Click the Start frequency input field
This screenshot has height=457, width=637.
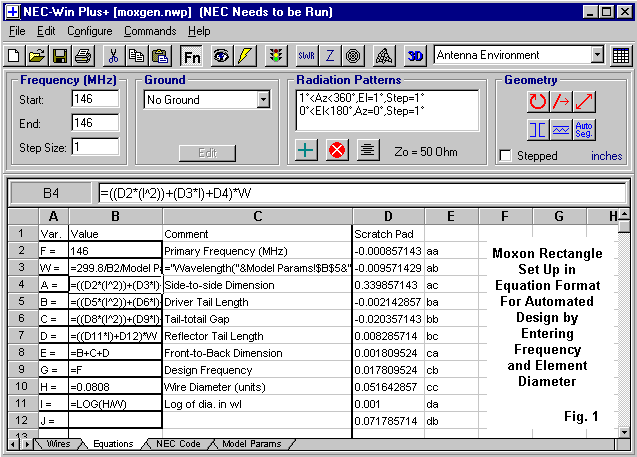(94, 99)
